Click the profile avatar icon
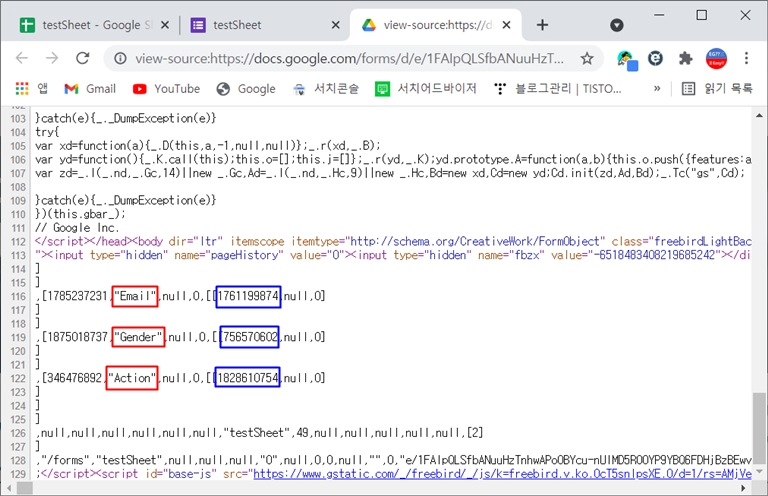Screen dimensions: 768x496 (716, 59)
